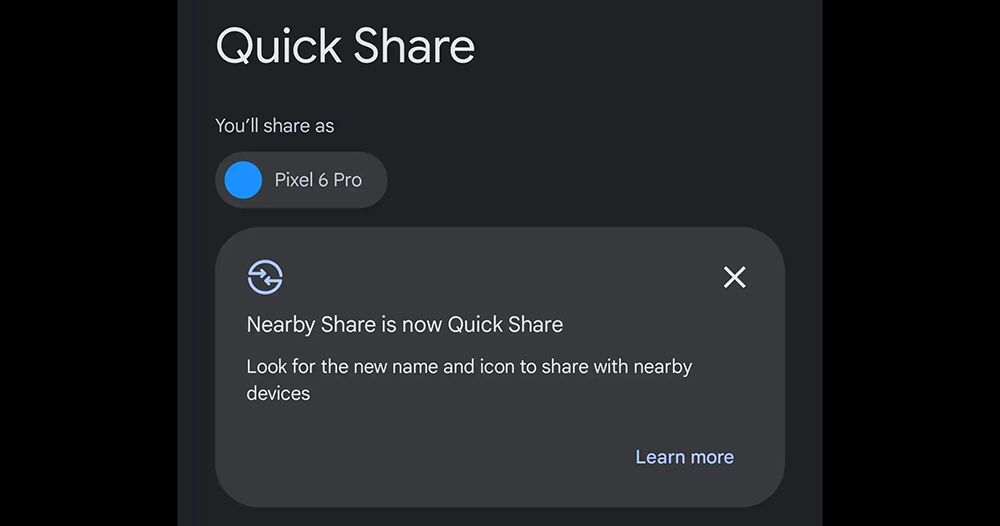Screen dimensions: 1000x526
Task: Open the Learn more link
Action: [x=684, y=457]
